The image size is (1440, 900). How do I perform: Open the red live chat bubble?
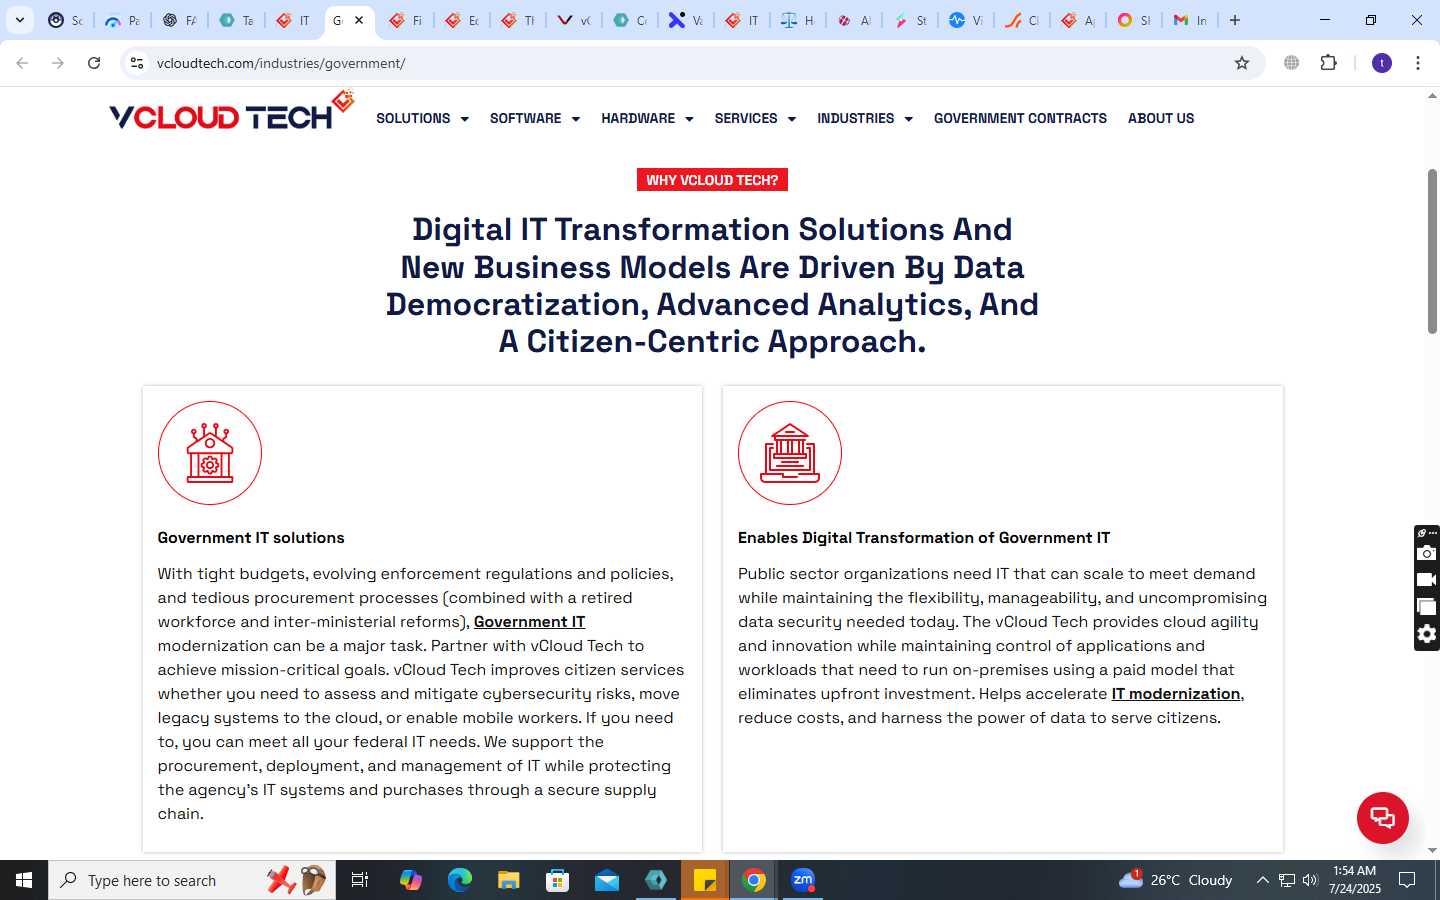pyautogui.click(x=1382, y=817)
